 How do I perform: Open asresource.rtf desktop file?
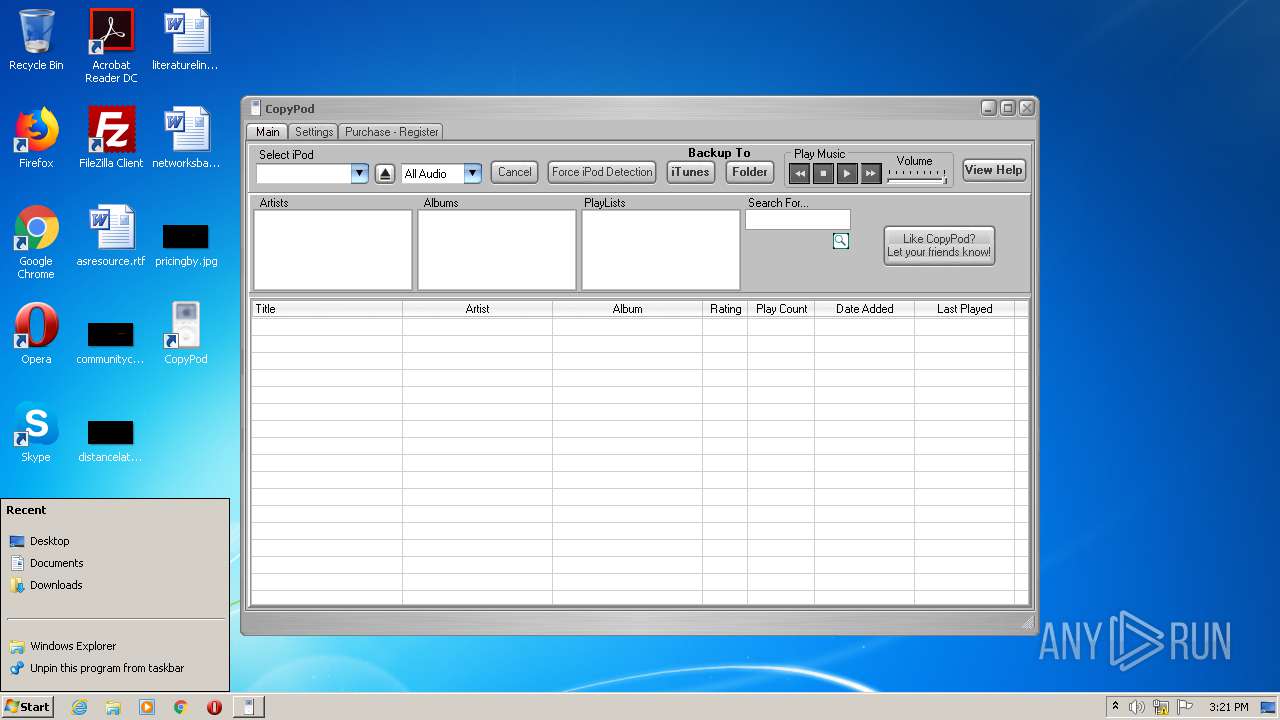(x=111, y=236)
